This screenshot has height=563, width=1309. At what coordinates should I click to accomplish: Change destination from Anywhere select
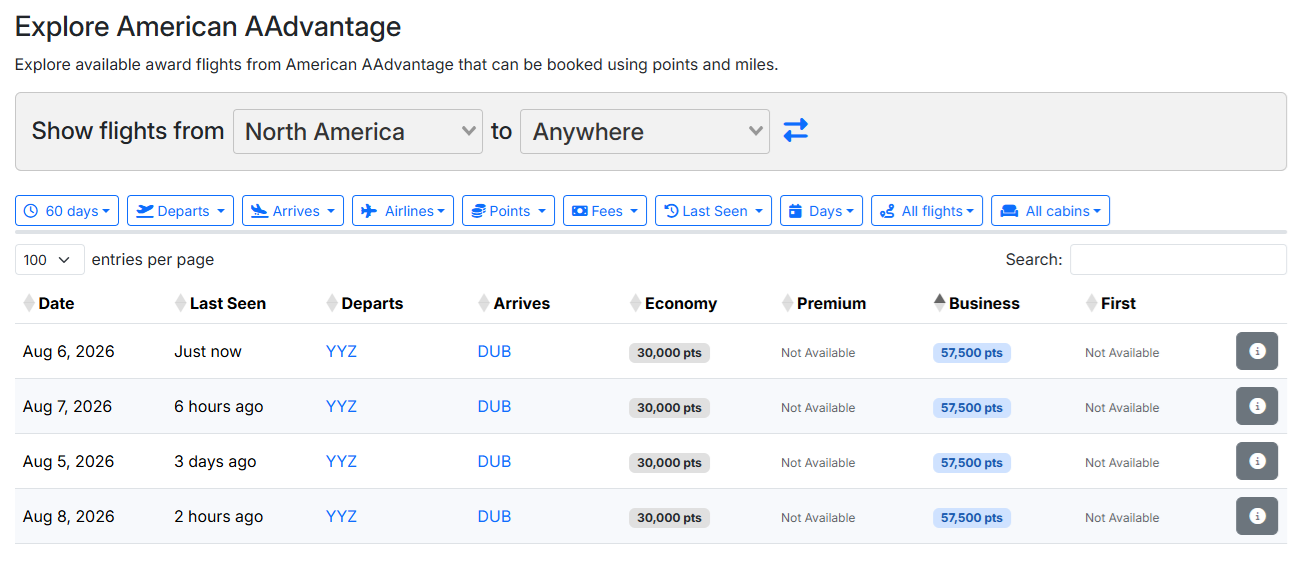tap(645, 131)
